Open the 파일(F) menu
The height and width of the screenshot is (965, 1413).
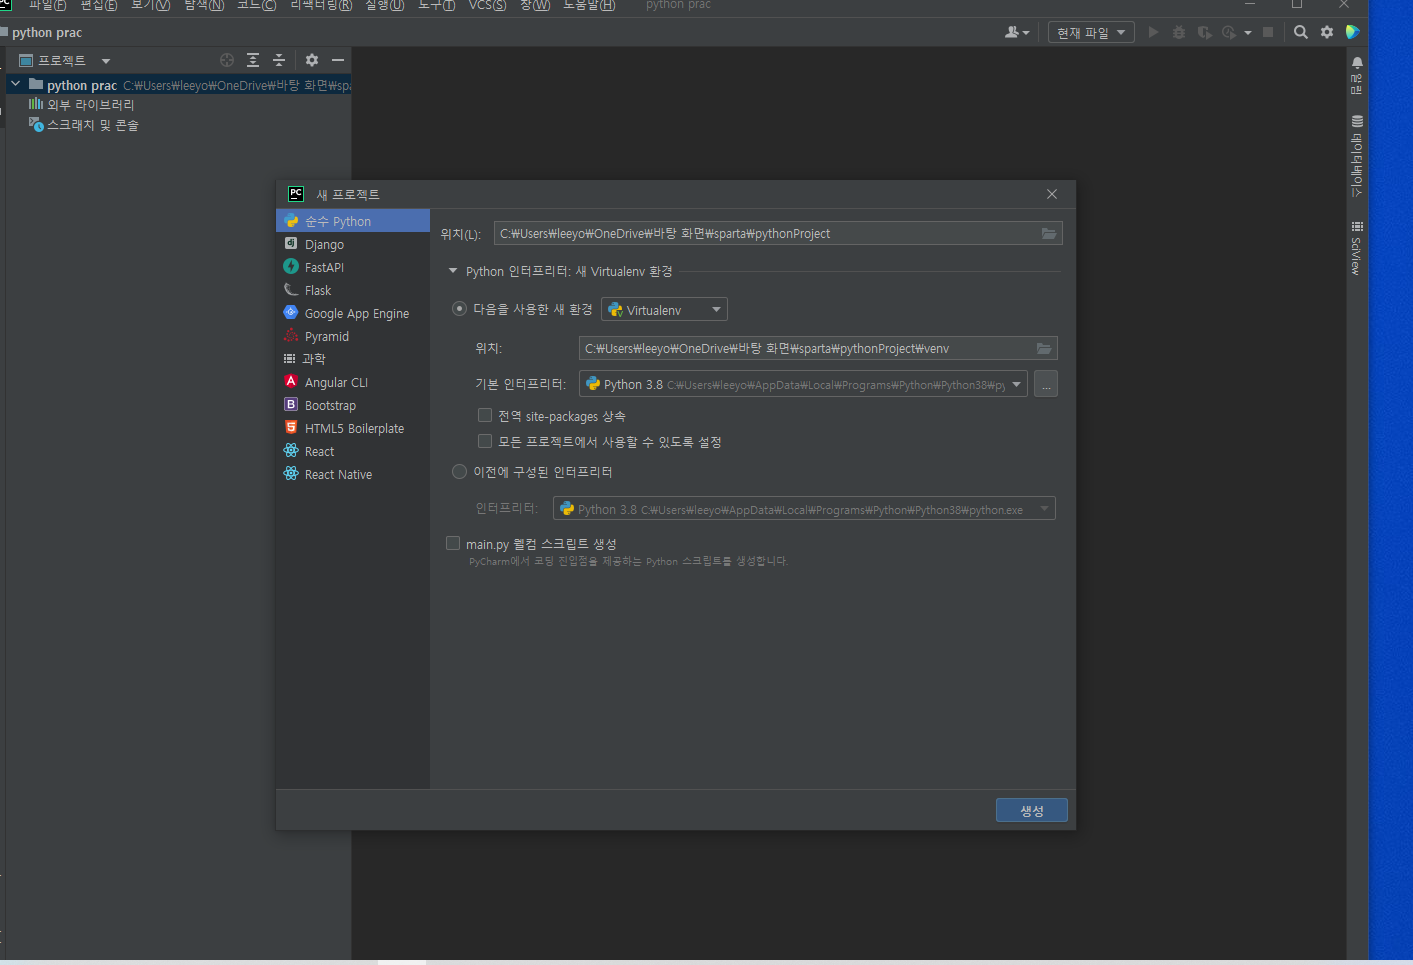tap(47, 5)
